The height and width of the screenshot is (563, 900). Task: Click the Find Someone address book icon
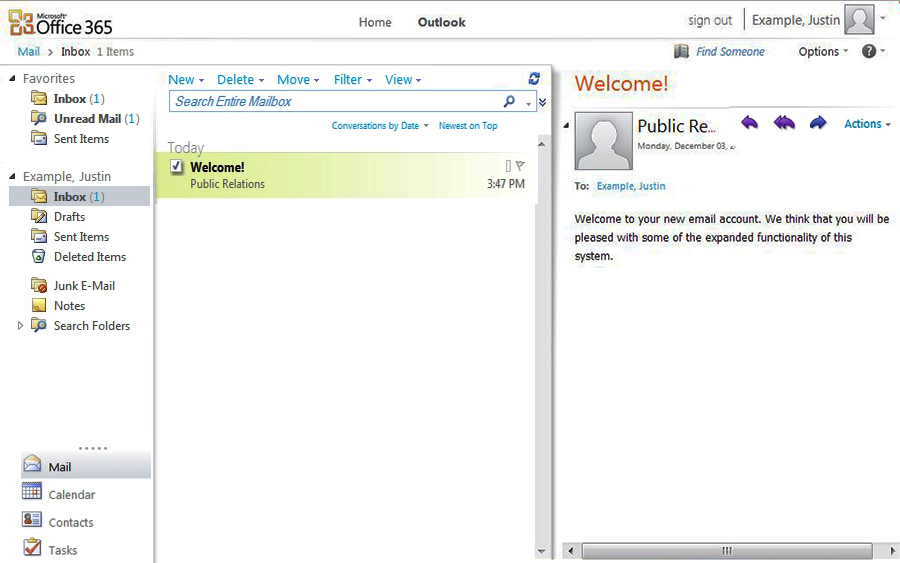pyautogui.click(x=681, y=51)
